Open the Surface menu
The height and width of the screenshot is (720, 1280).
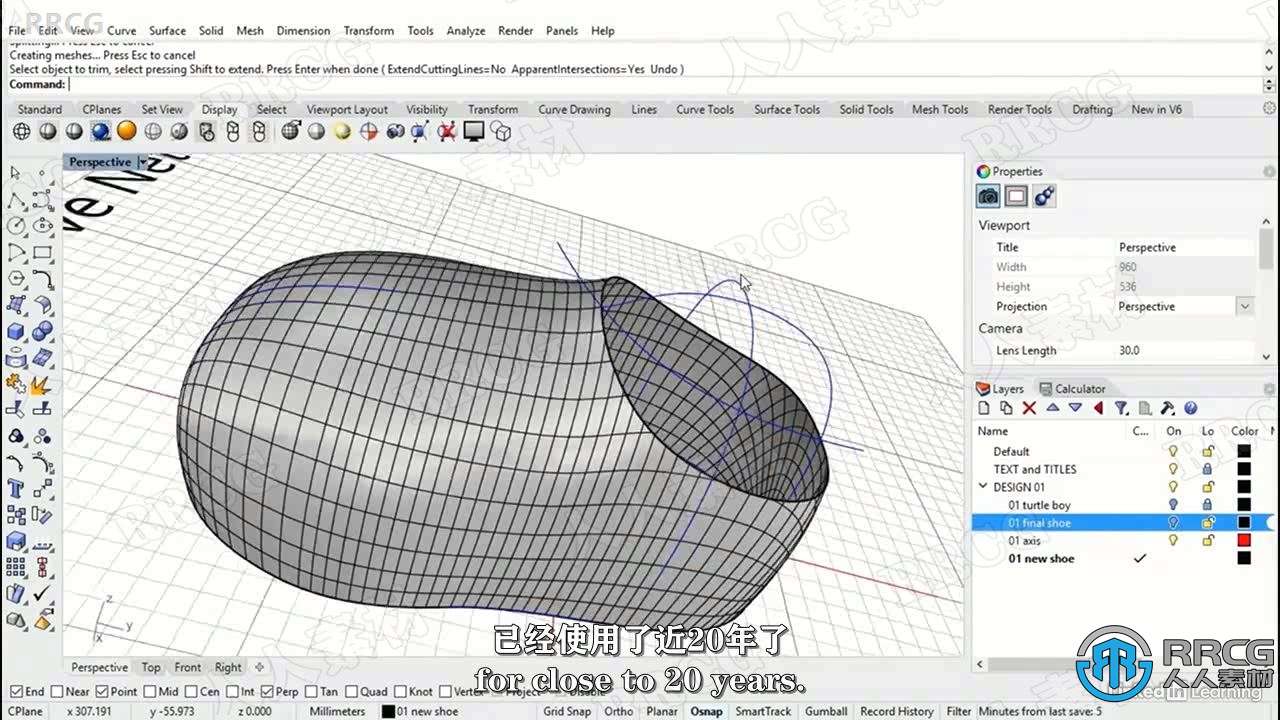(x=168, y=31)
